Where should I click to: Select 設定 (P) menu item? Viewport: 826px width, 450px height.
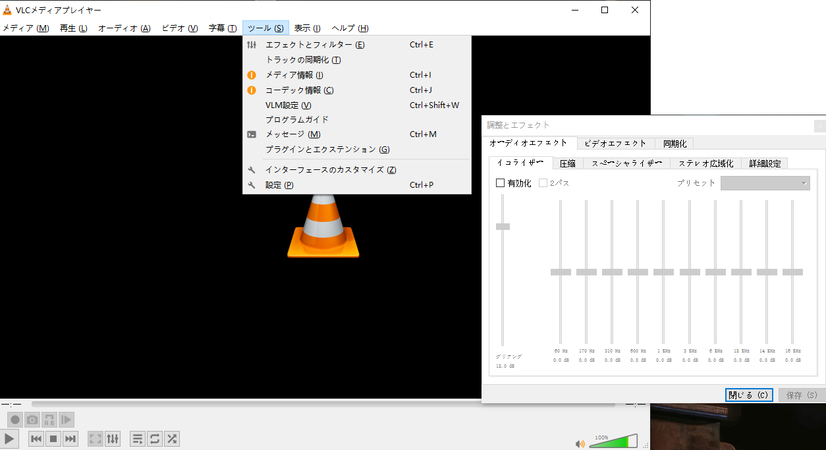[x=357, y=185]
